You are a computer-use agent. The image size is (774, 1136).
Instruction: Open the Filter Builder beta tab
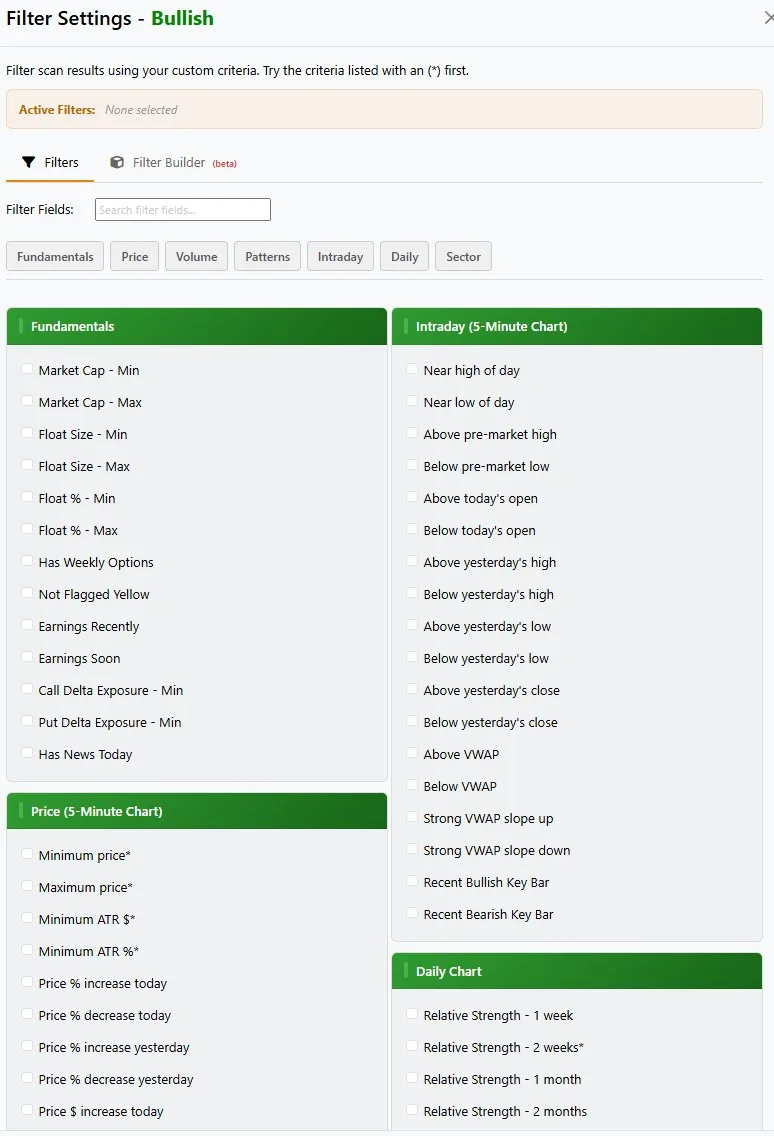tap(173, 162)
